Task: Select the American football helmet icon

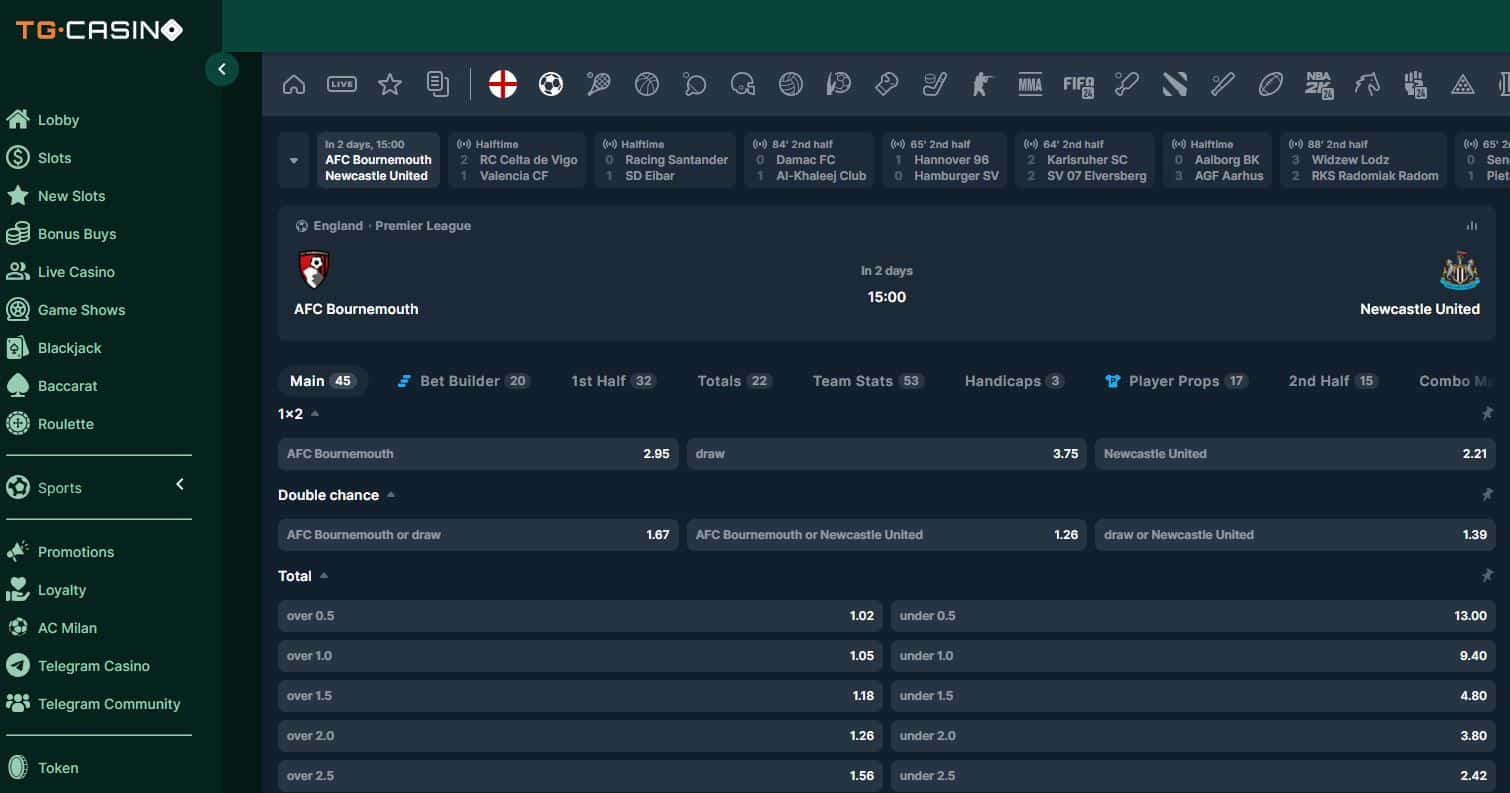Action: tap(743, 85)
